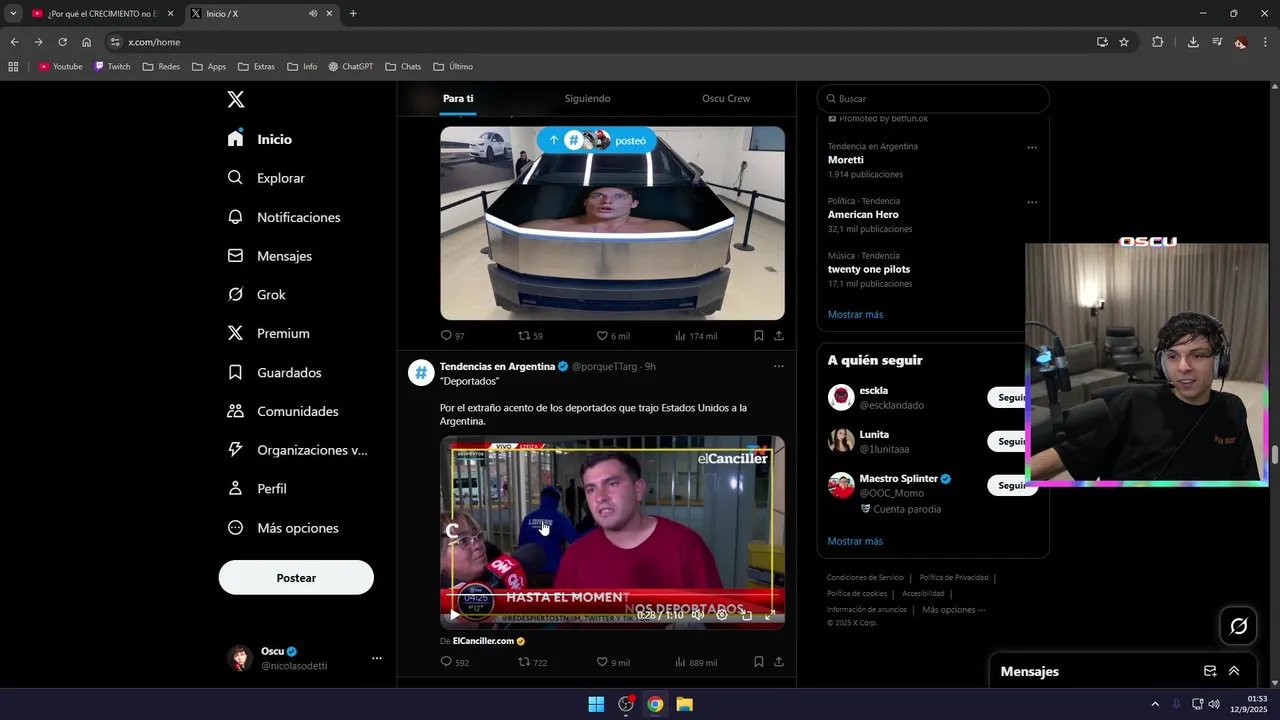Screen dimensions: 1280x720
Task: Open Chrome media controls icon
Action: [1217, 42]
